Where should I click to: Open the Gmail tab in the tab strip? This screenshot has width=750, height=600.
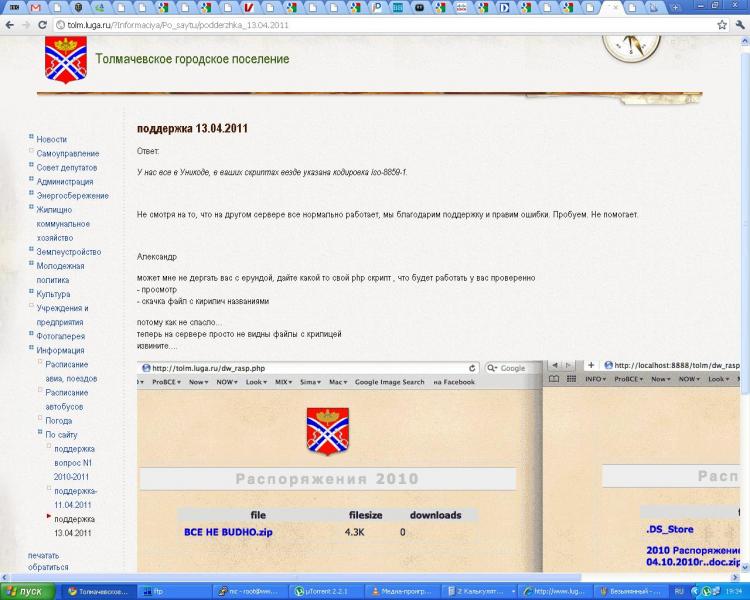point(36,7)
